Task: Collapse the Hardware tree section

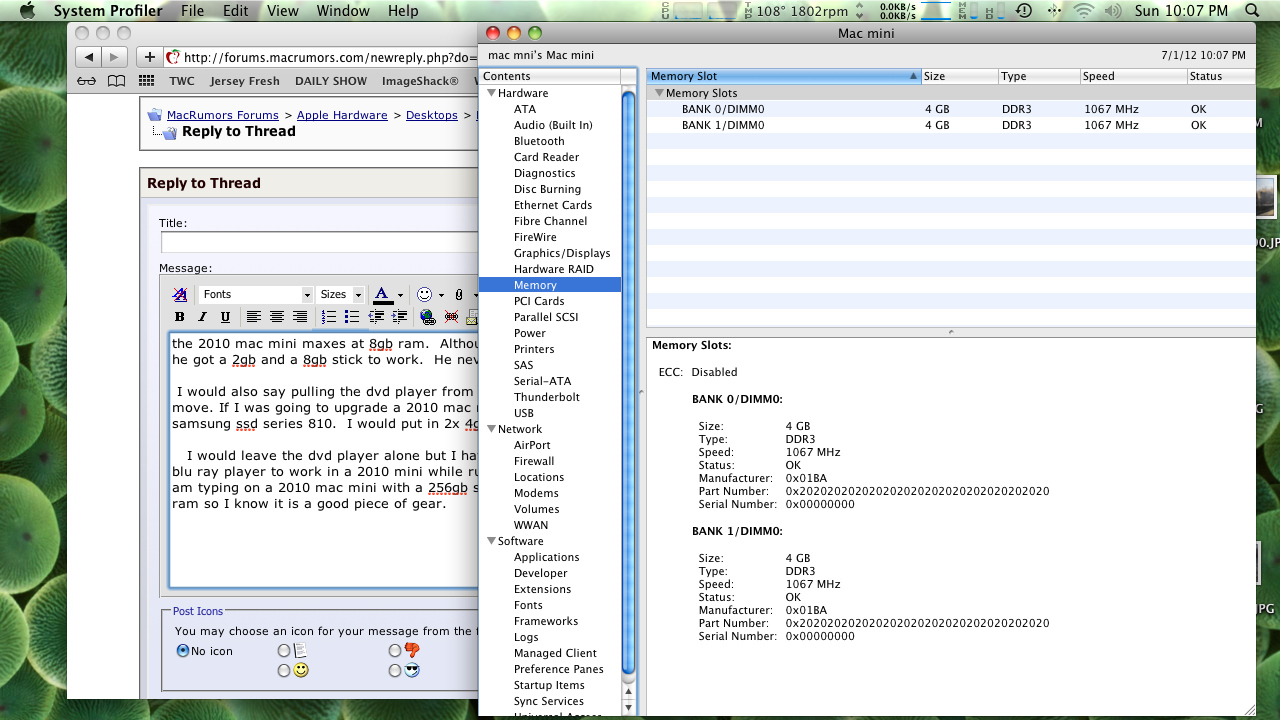Action: tap(491, 93)
